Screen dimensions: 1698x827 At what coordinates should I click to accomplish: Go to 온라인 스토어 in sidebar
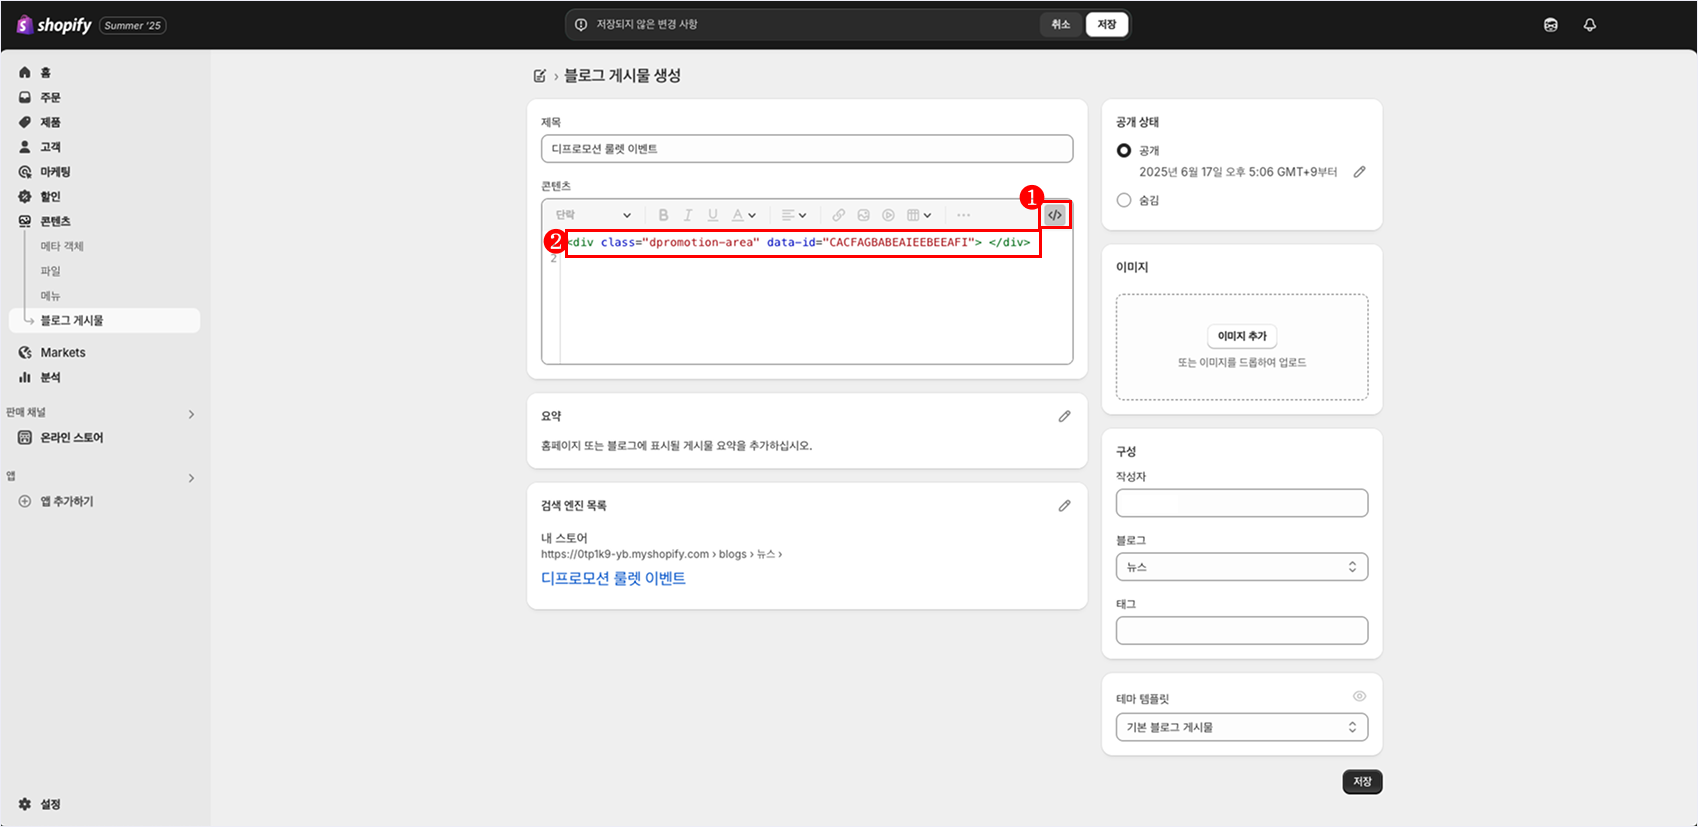tap(71, 438)
